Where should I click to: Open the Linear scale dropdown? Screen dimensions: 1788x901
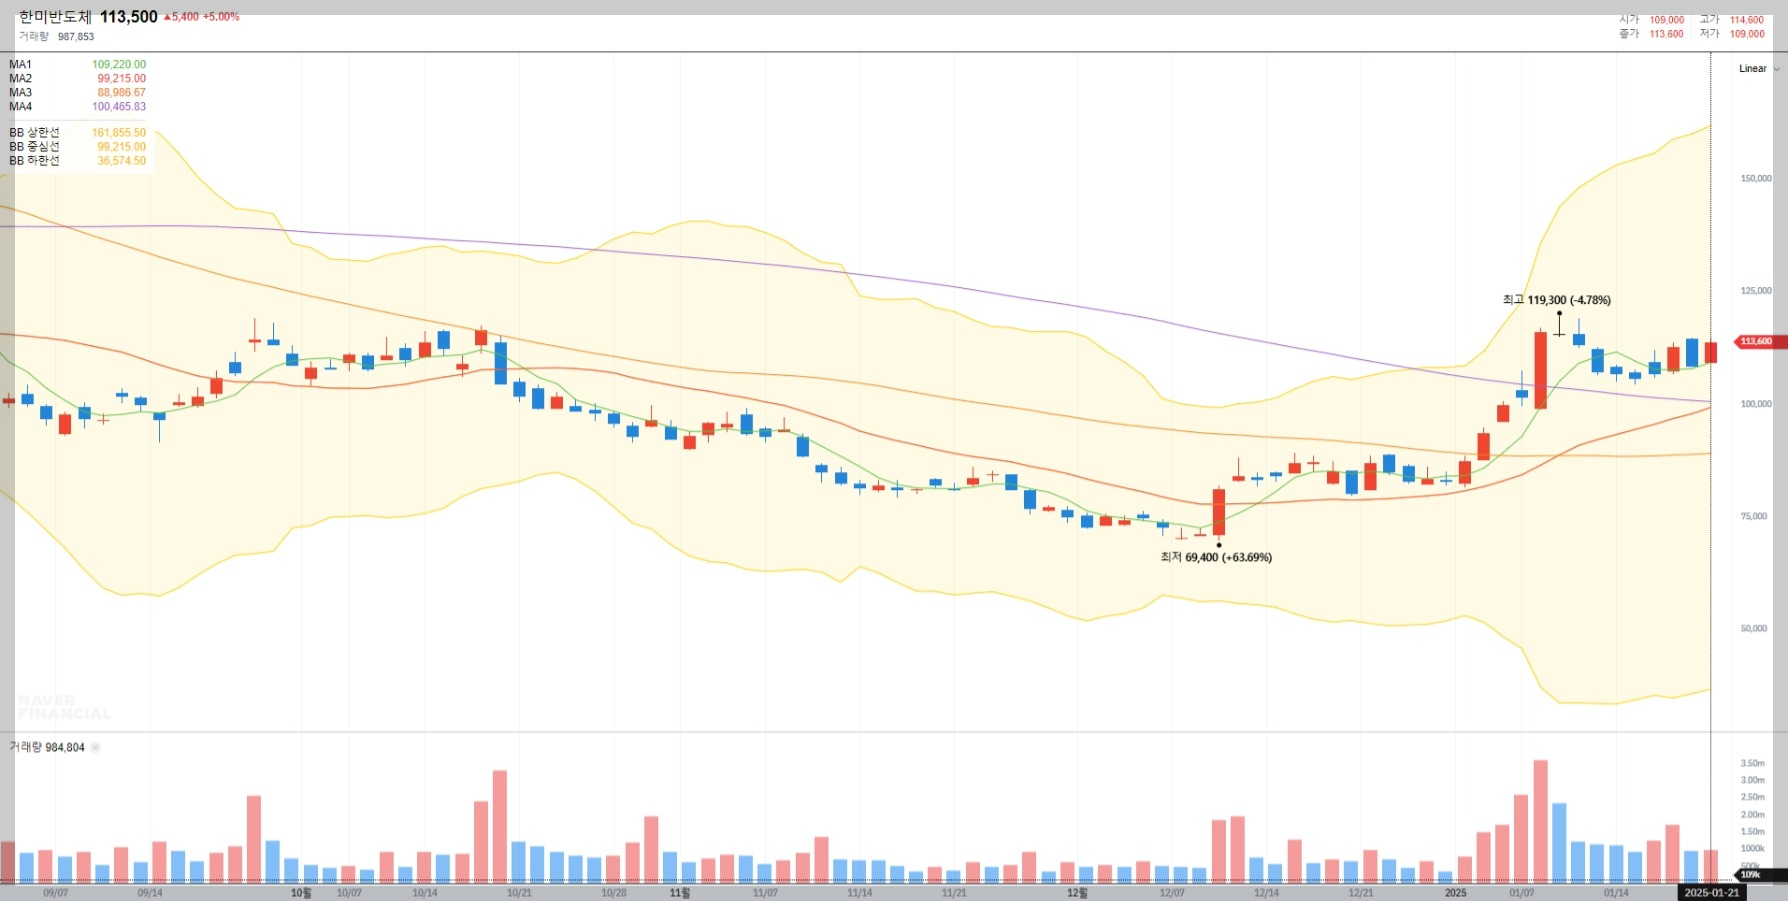pos(1759,69)
